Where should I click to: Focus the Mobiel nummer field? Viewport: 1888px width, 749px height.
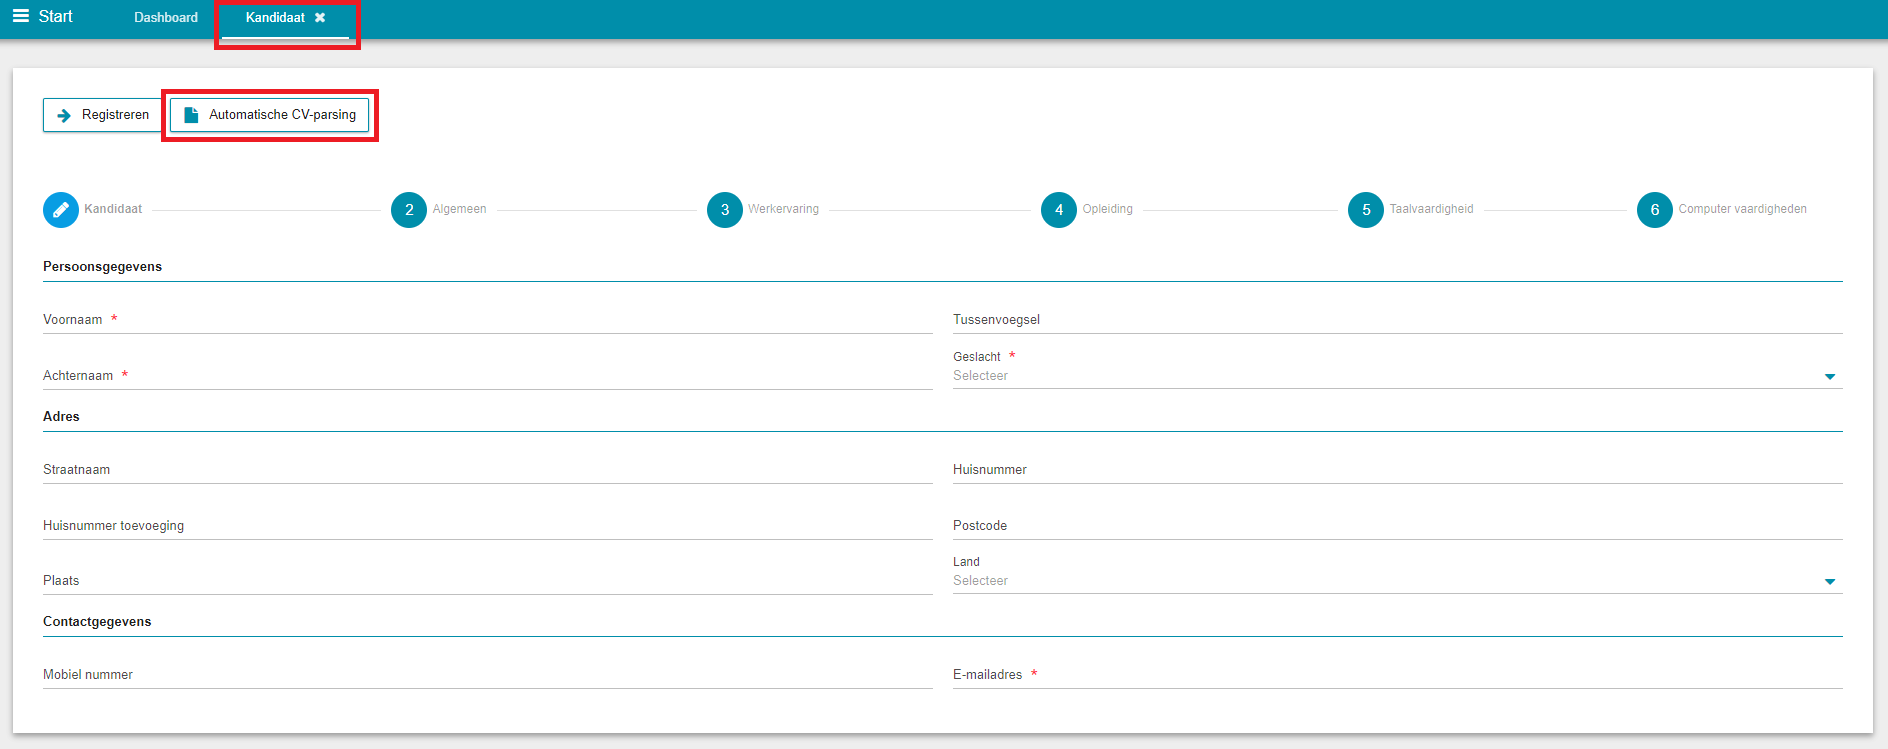pos(488,675)
